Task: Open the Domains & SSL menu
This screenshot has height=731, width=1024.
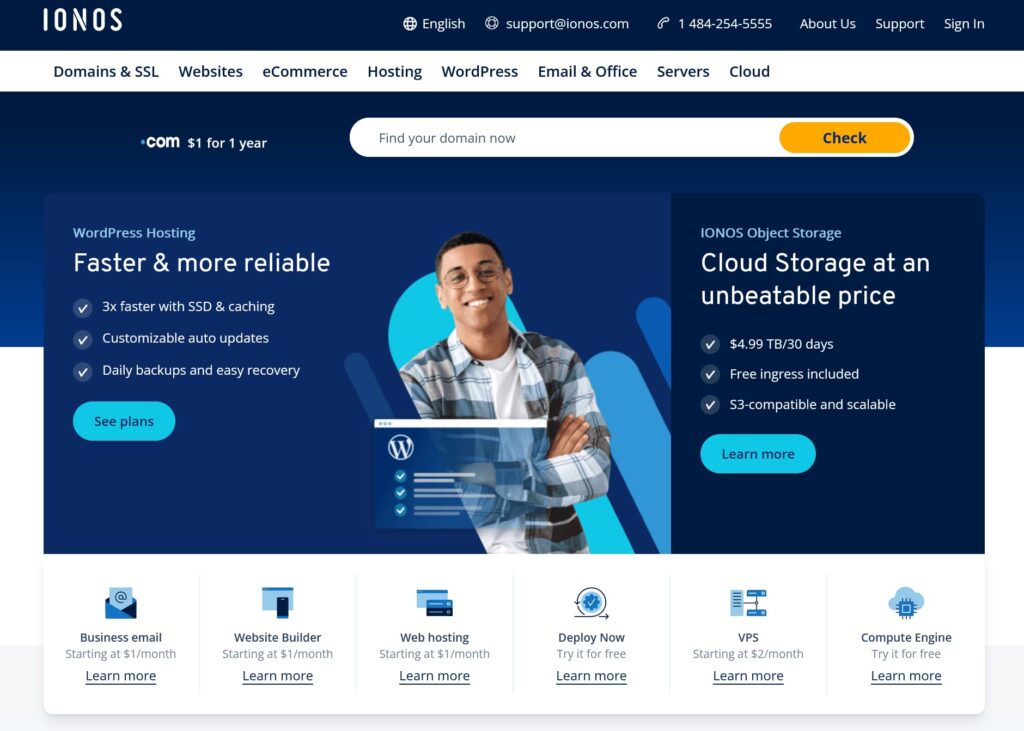Action: click(105, 71)
